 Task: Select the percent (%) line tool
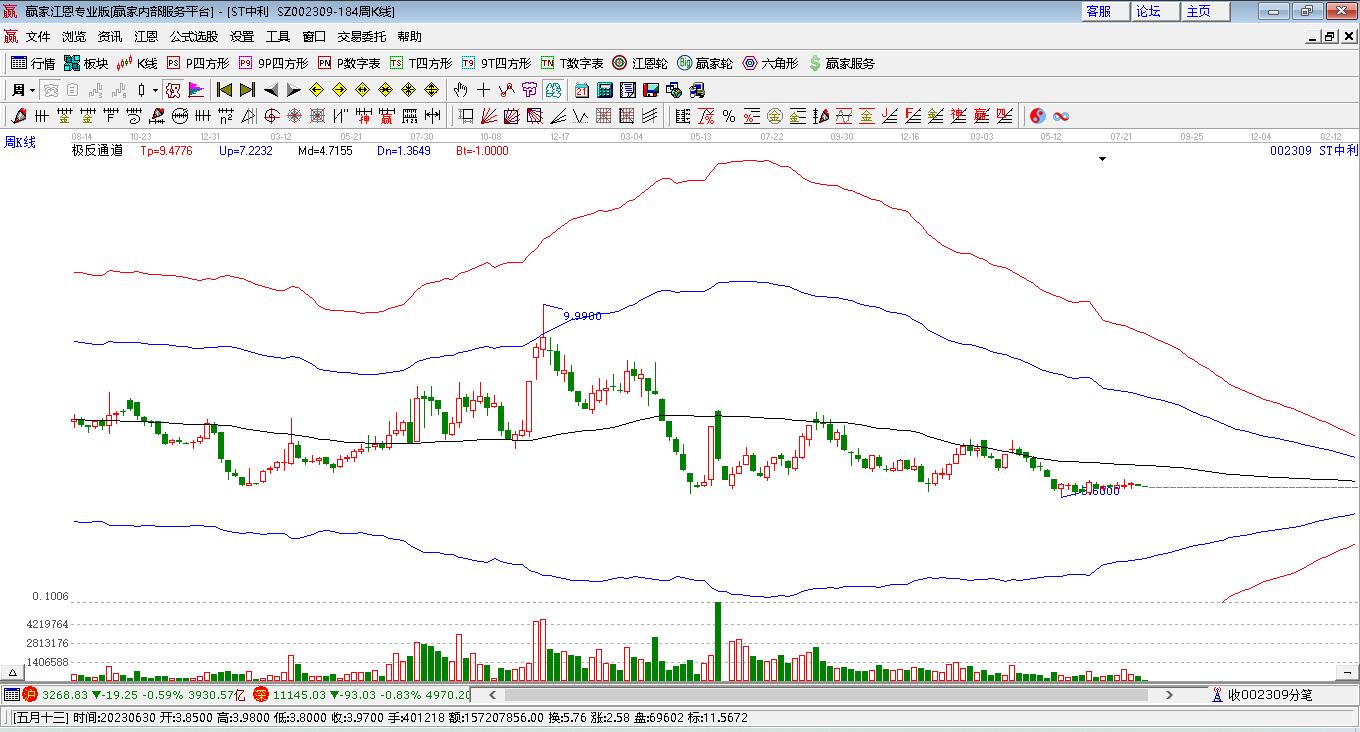pos(729,116)
